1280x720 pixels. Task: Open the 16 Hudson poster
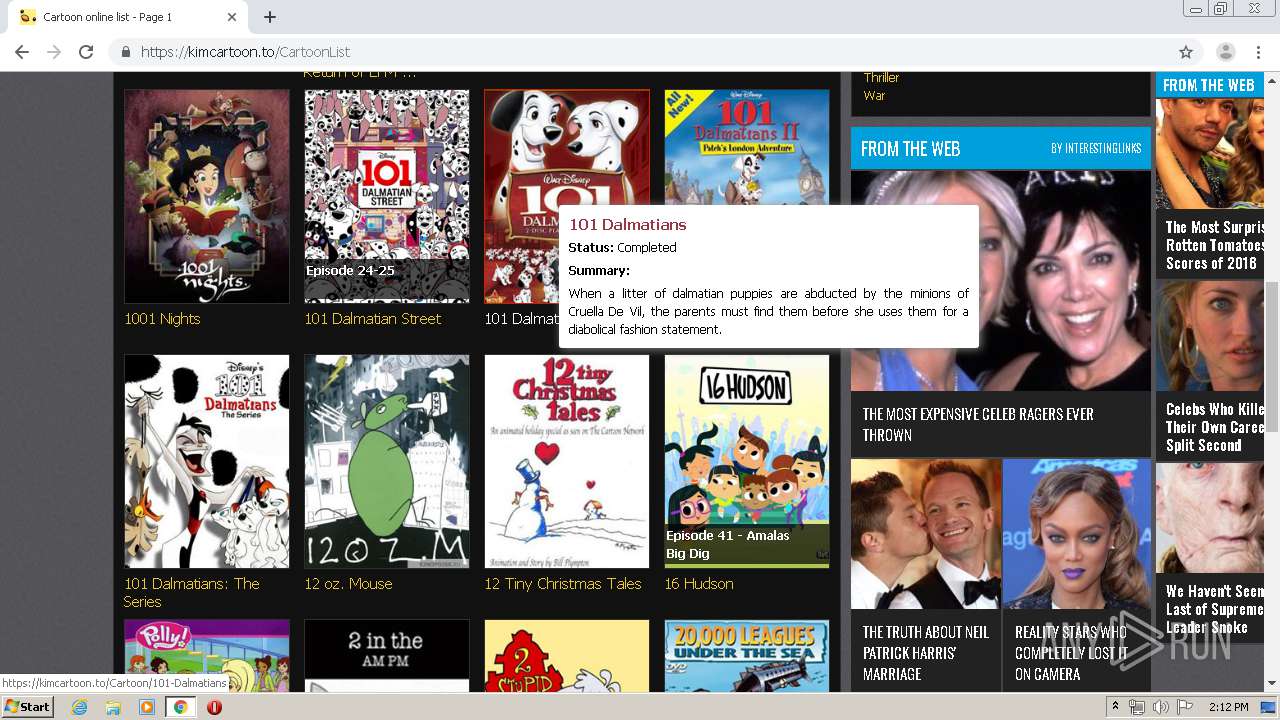click(x=747, y=461)
